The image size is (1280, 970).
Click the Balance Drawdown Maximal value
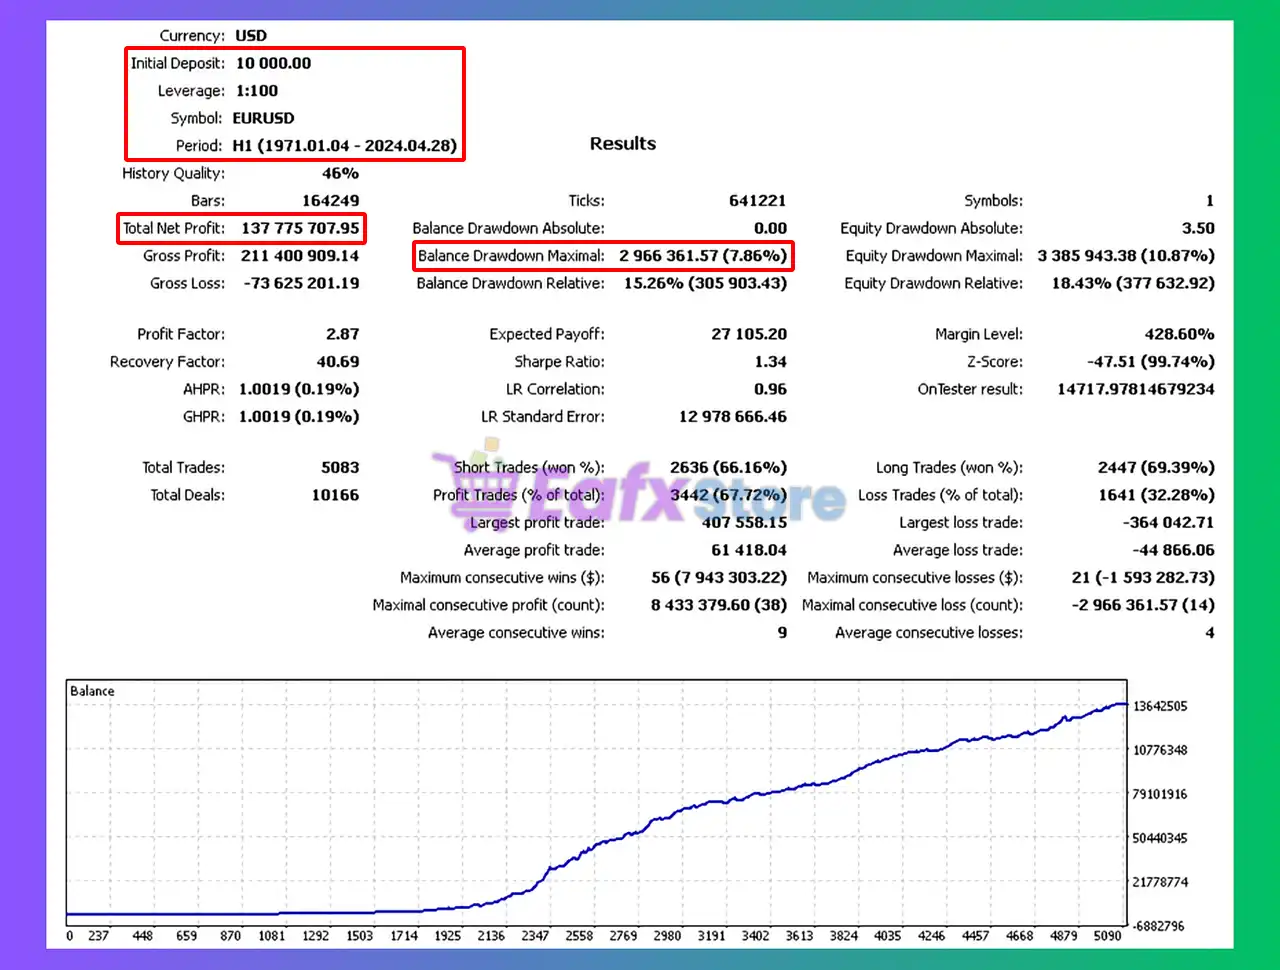pyautogui.click(x=702, y=256)
